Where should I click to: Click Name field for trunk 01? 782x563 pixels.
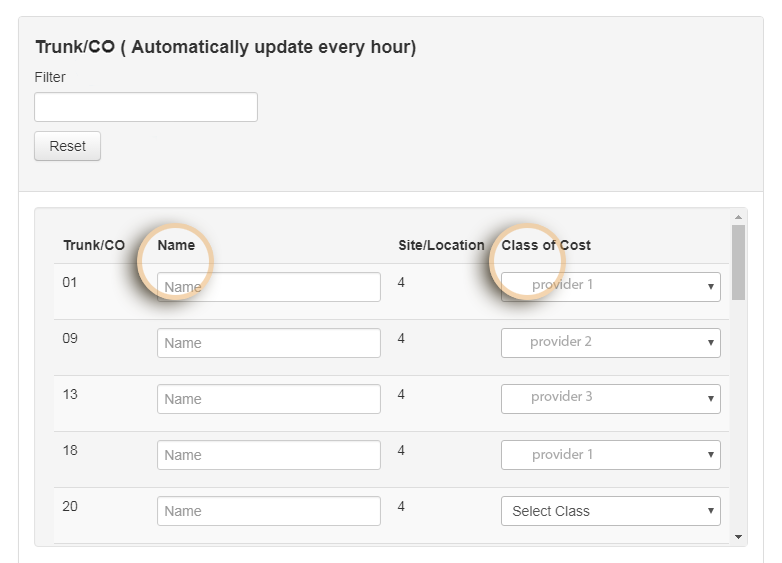268,287
